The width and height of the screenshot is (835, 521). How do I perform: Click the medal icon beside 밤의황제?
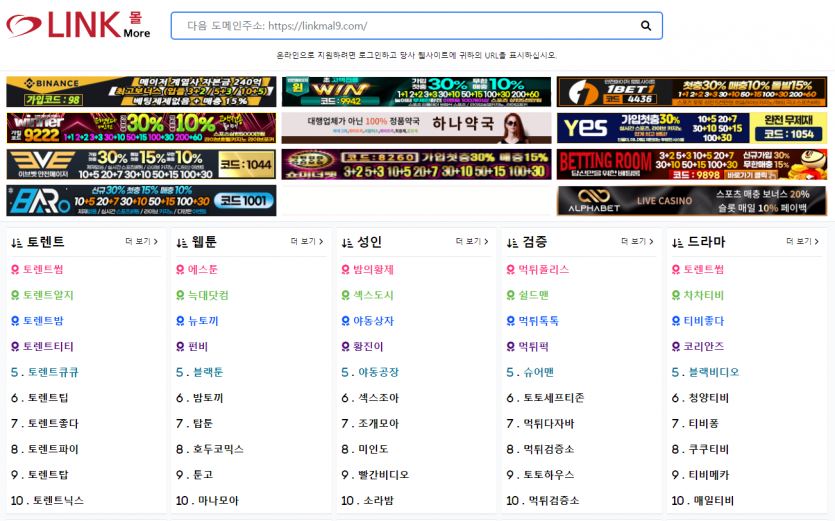click(345, 270)
